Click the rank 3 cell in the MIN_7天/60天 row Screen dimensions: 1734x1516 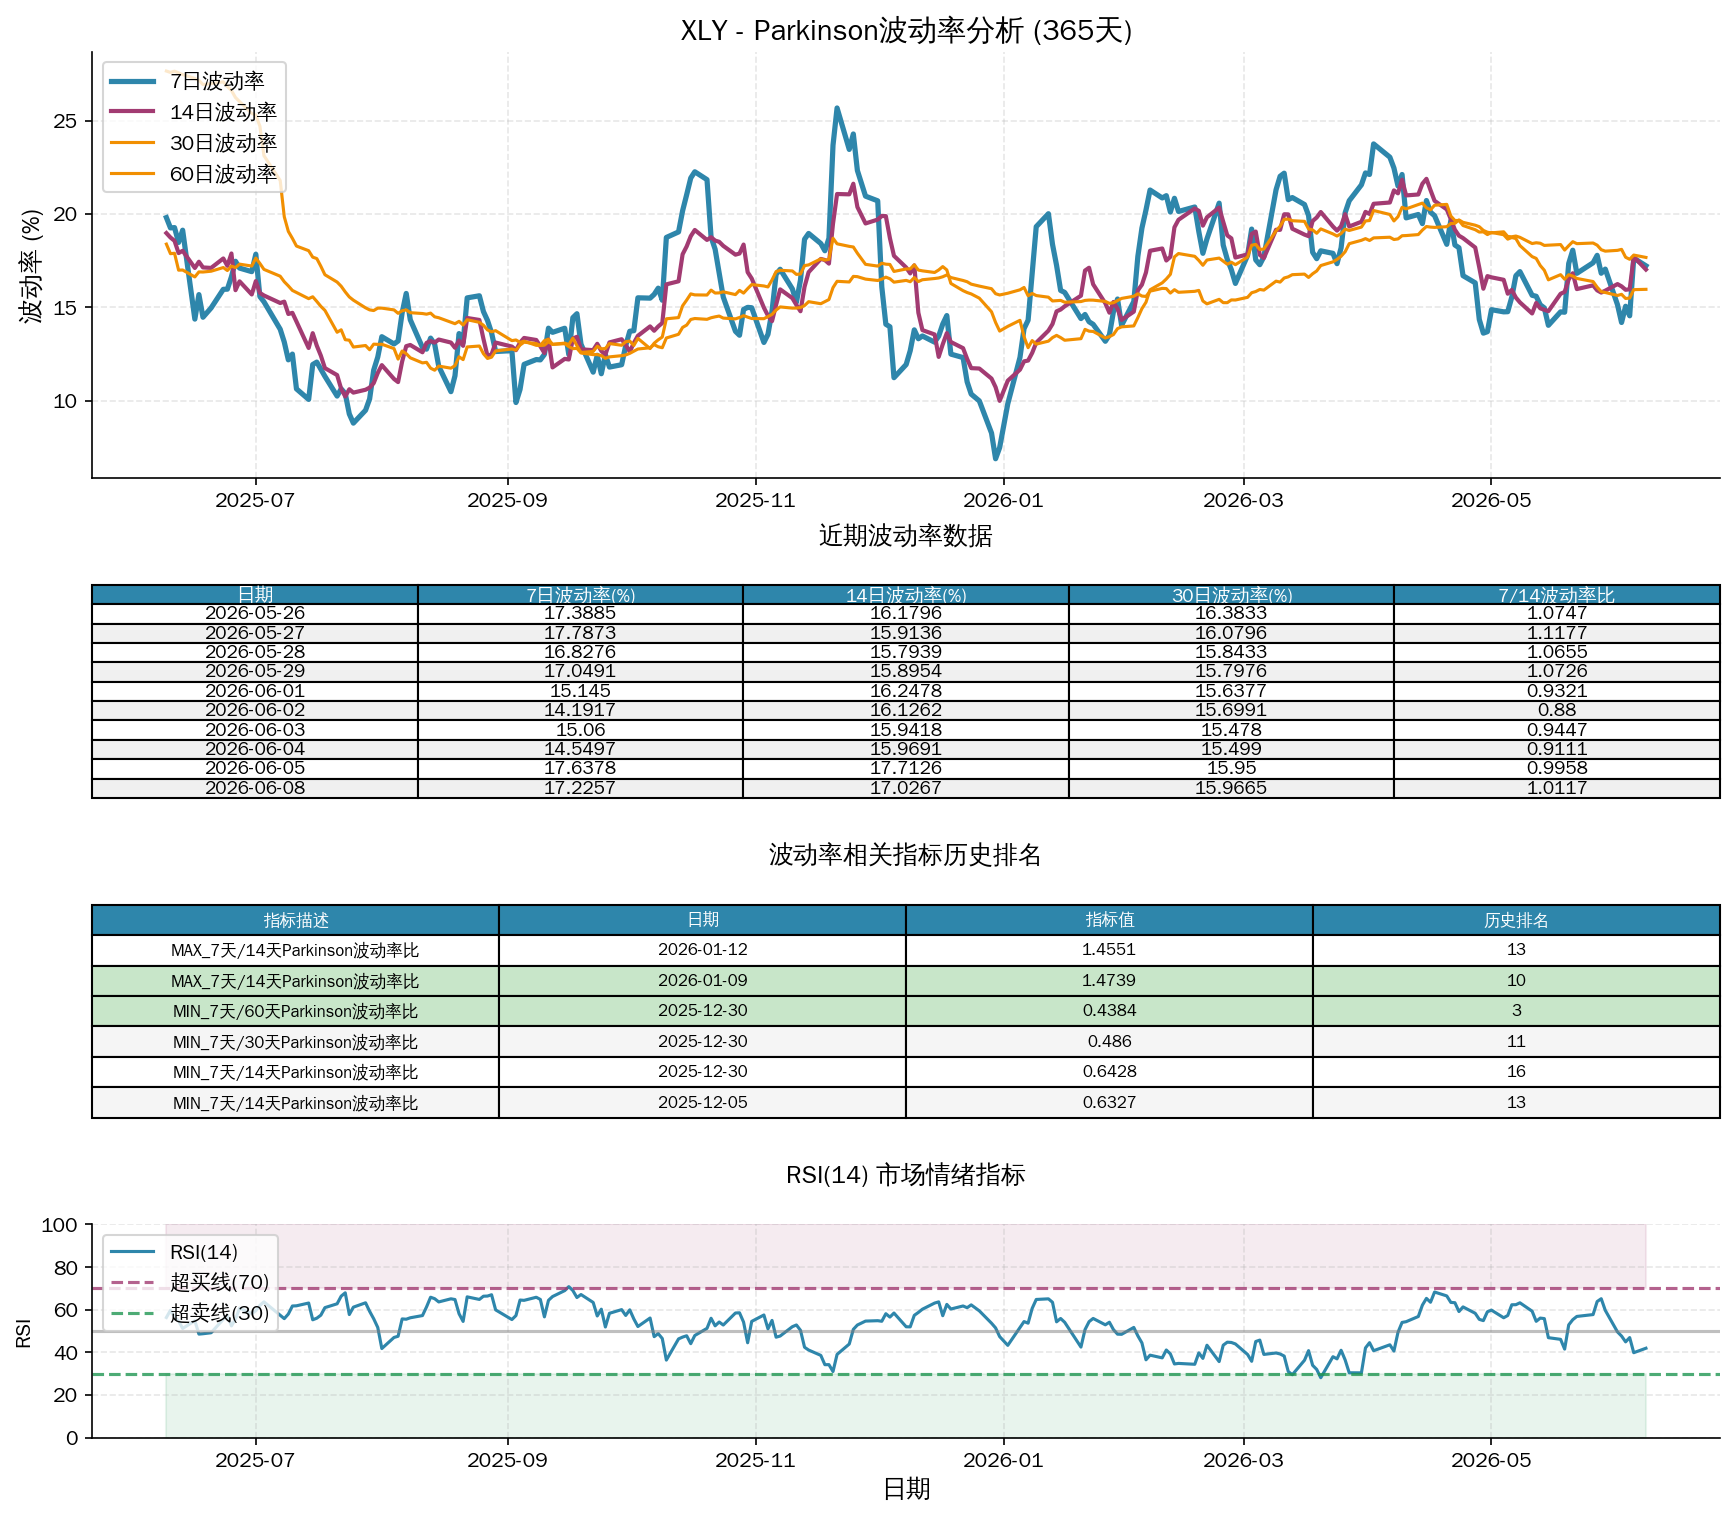pyautogui.click(x=1517, y=1011)
